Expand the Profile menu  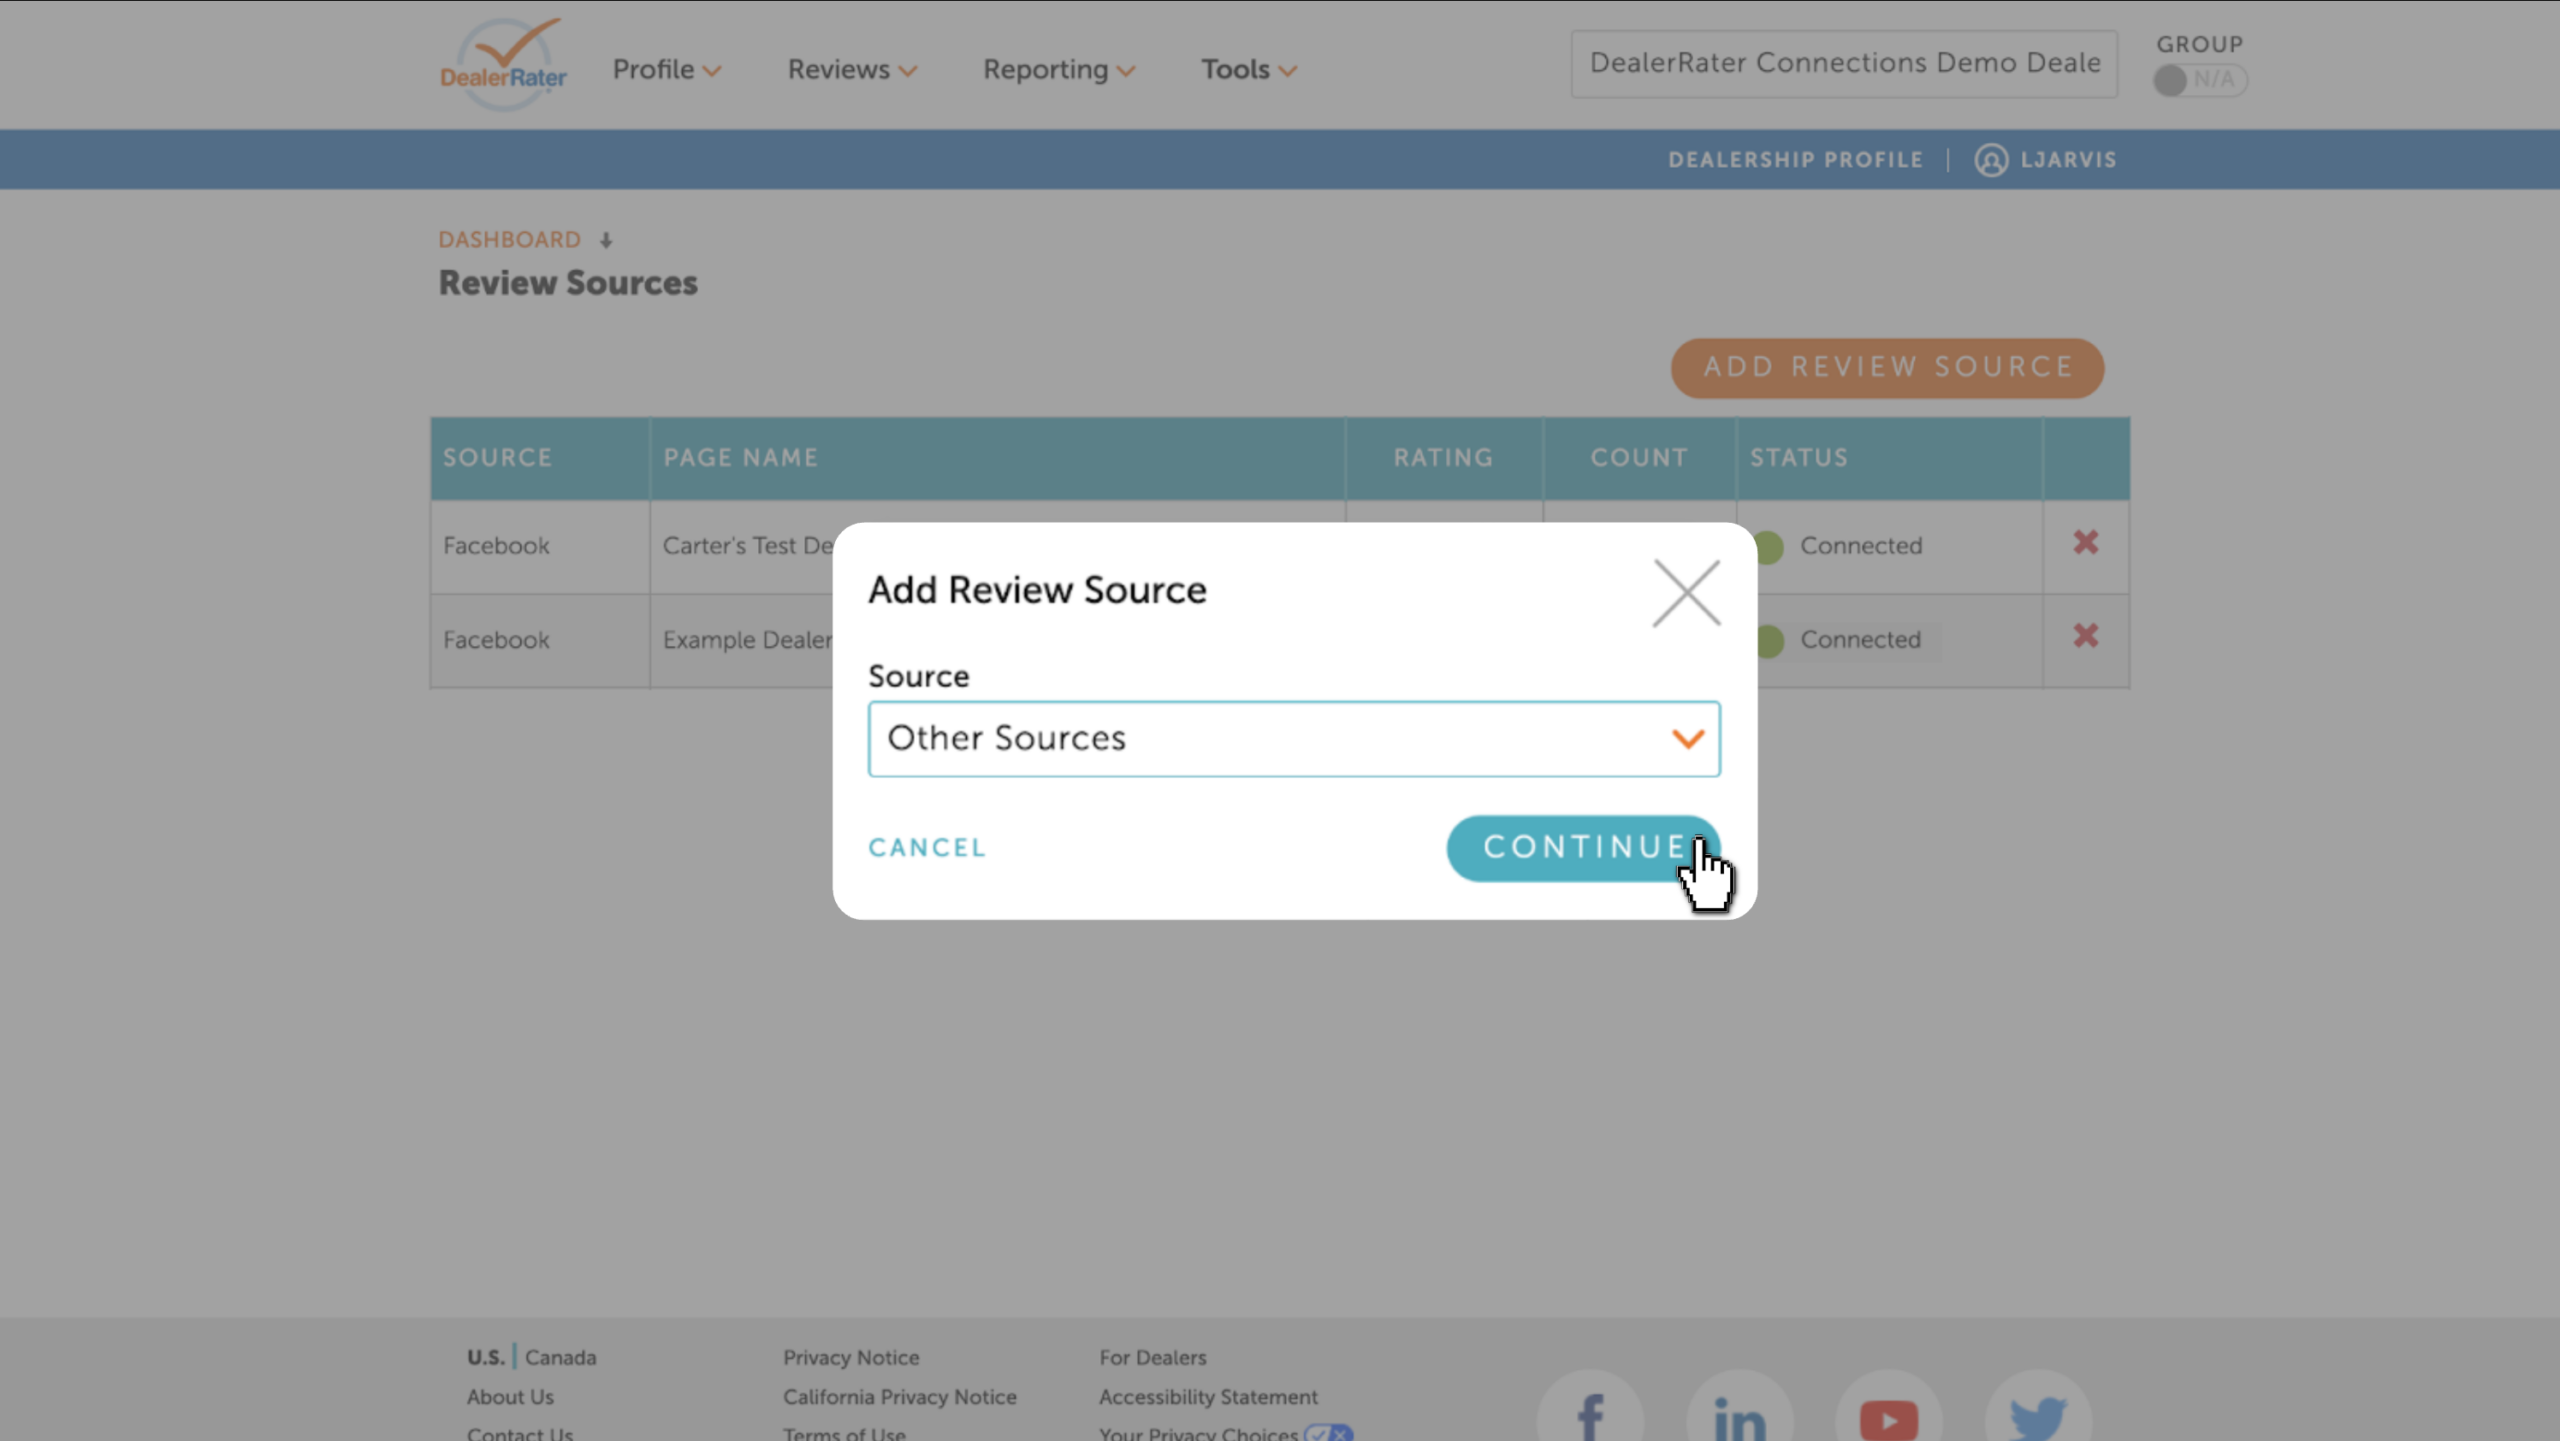coord(666,70)
